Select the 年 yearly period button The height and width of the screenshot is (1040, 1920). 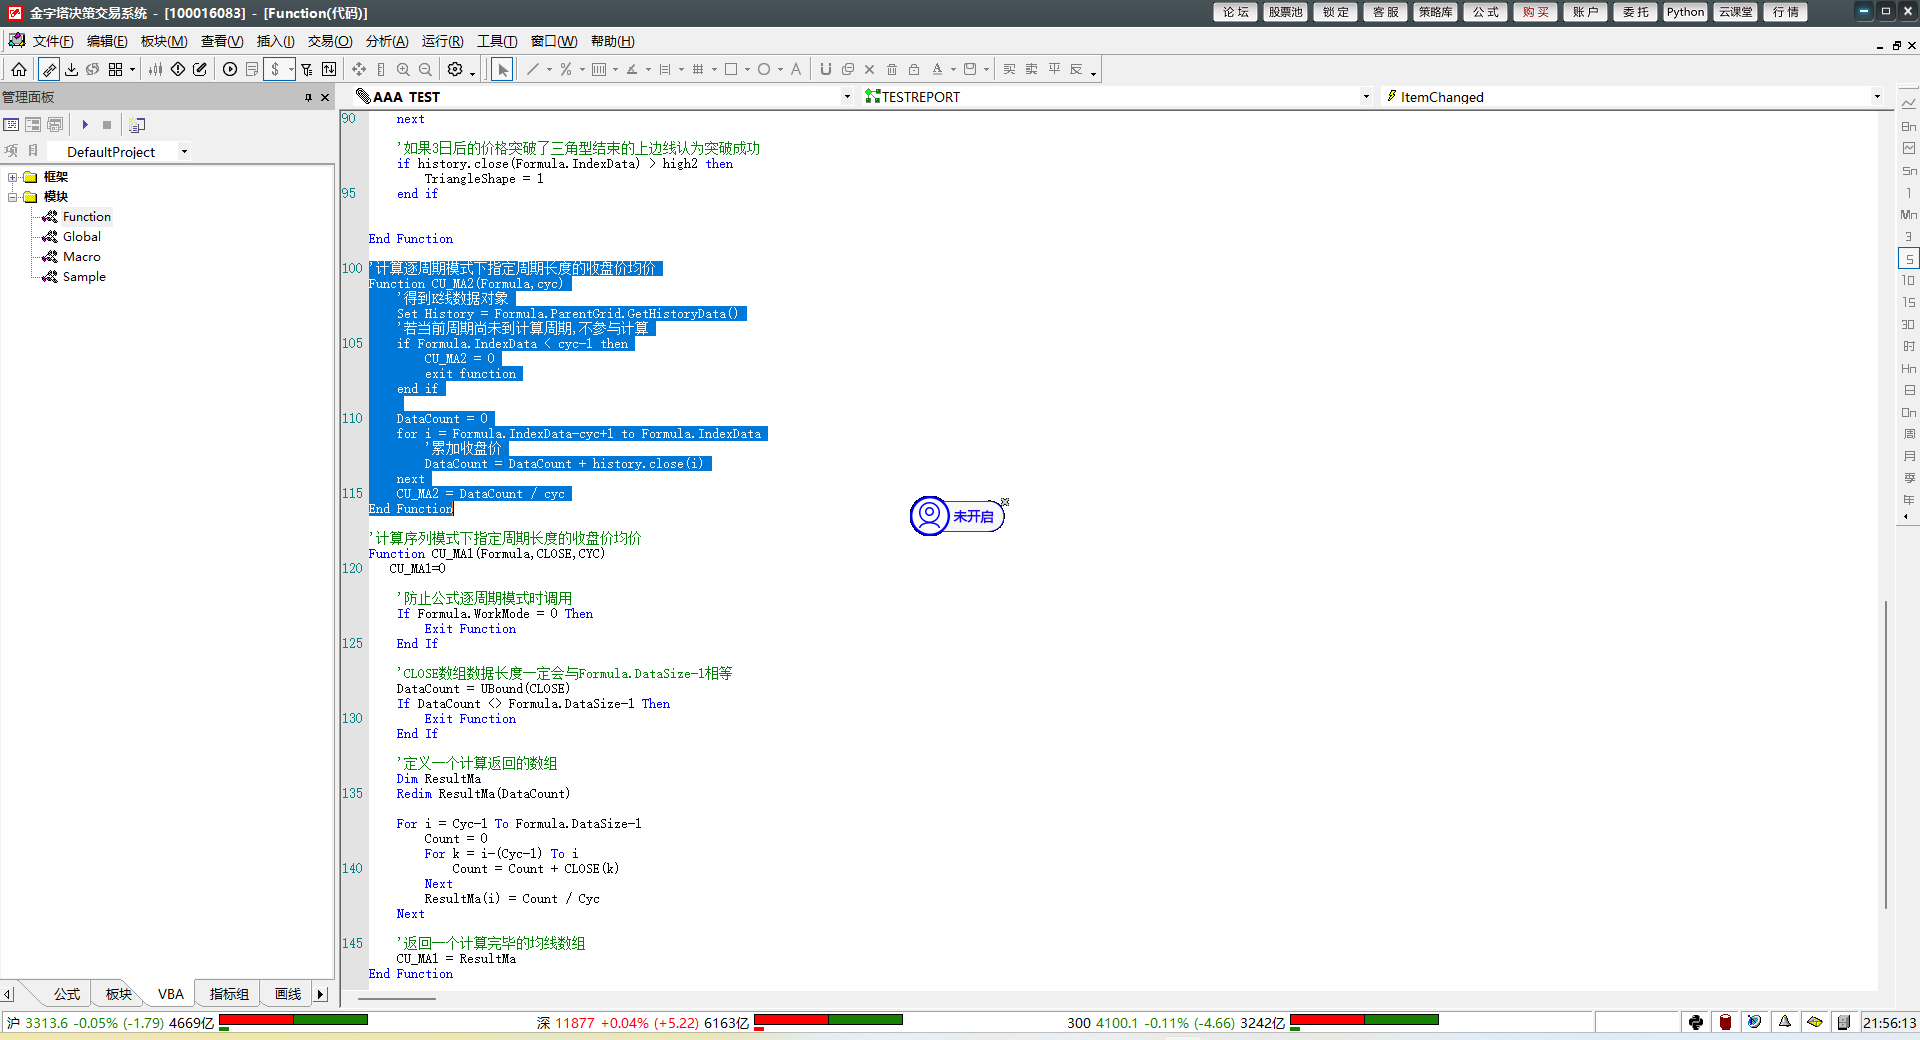click(x=1909, y=500)
